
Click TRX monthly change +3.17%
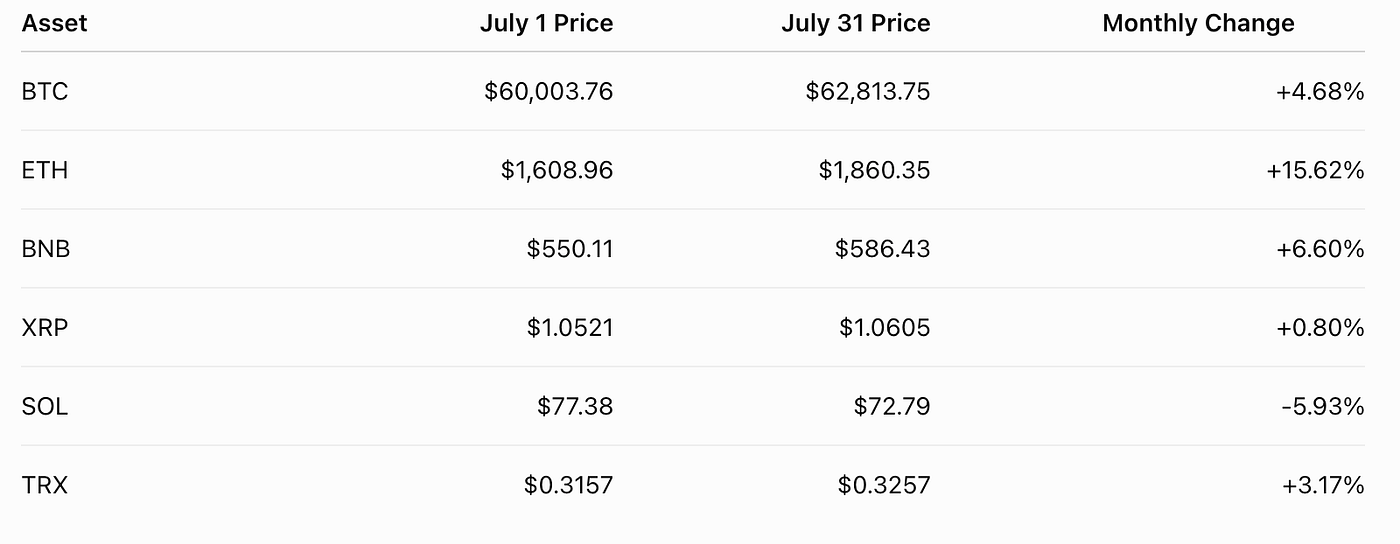(1323, 486)
